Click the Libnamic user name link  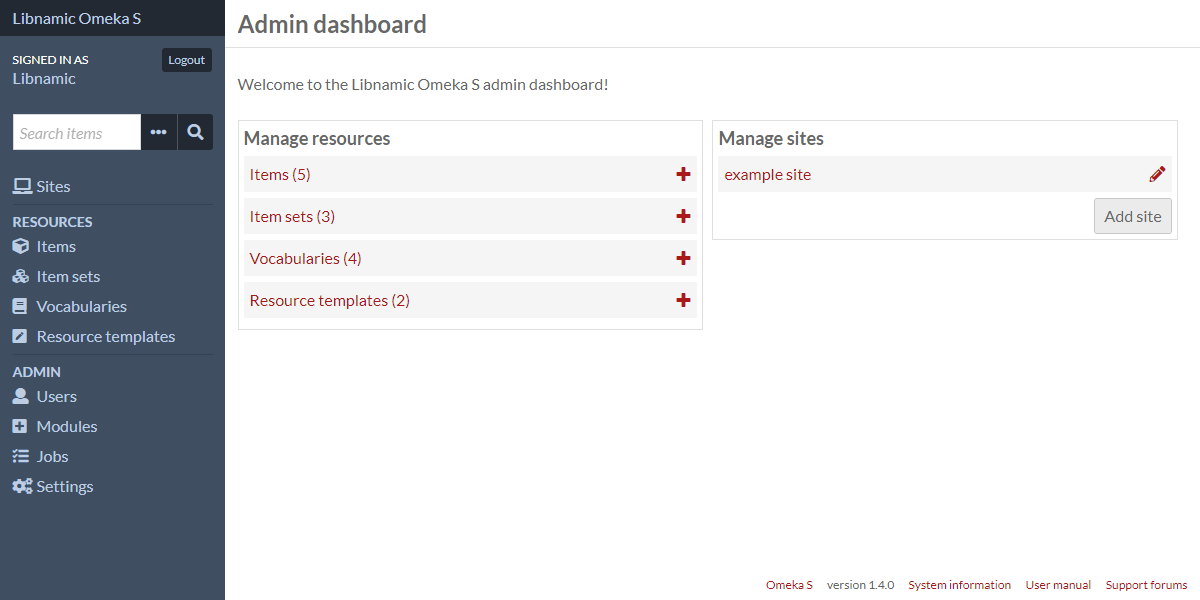[x=44, y=79]
